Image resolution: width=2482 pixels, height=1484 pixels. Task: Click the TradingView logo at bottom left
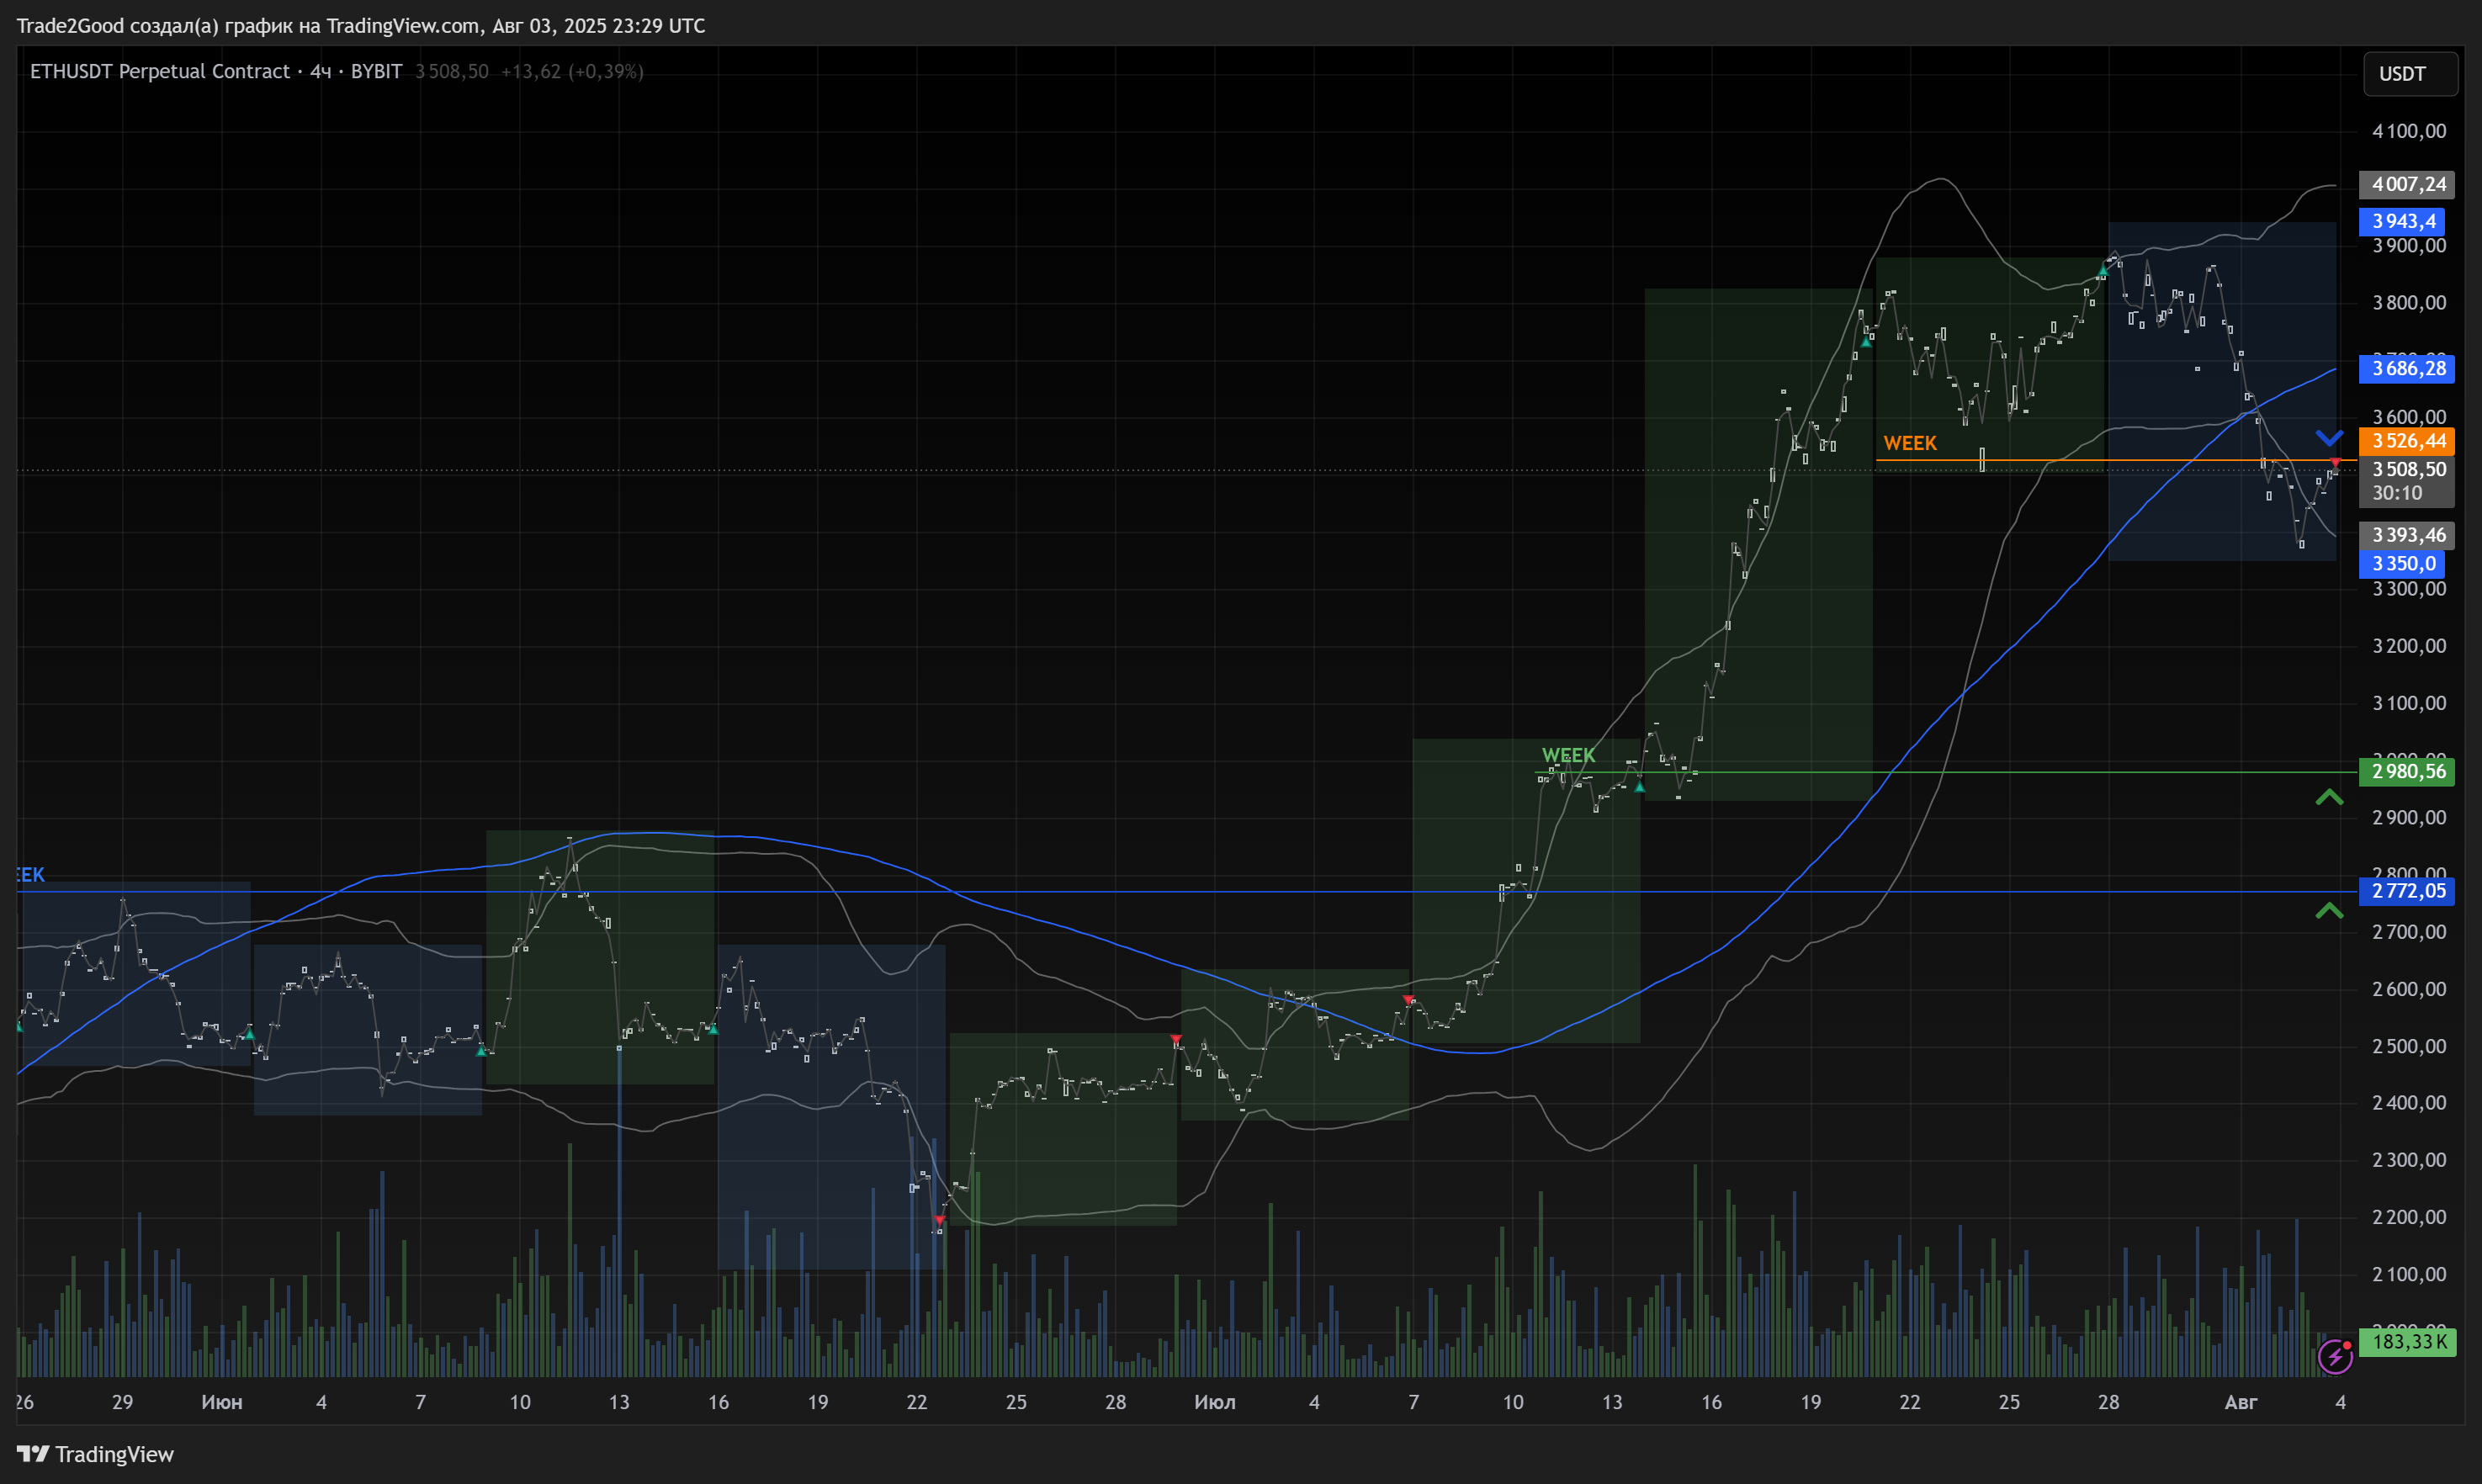coord(95,1454)
